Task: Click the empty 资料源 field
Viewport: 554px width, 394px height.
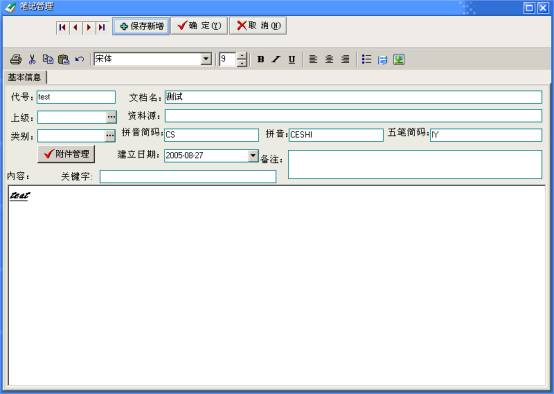Action: [x=353, y=116]
